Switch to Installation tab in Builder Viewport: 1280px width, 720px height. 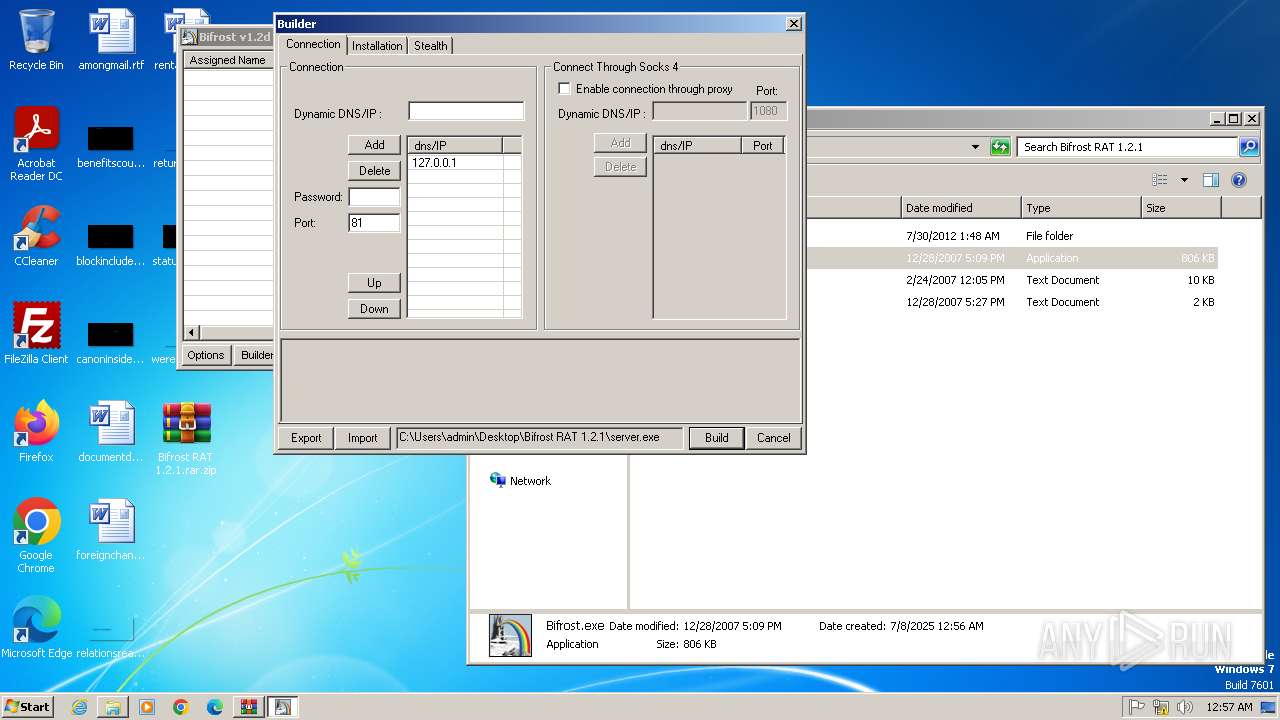click(x=377, y=46)
